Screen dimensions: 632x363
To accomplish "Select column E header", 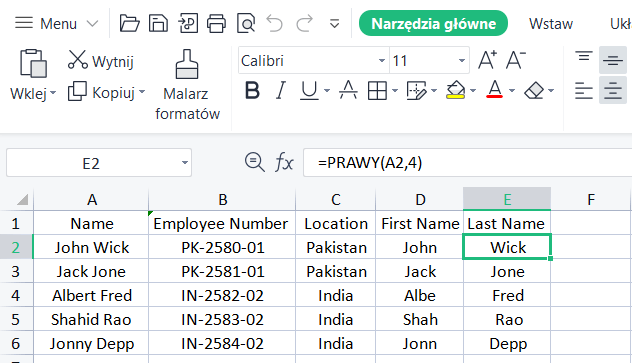I will pyautogui.click(x=507, y=199).
